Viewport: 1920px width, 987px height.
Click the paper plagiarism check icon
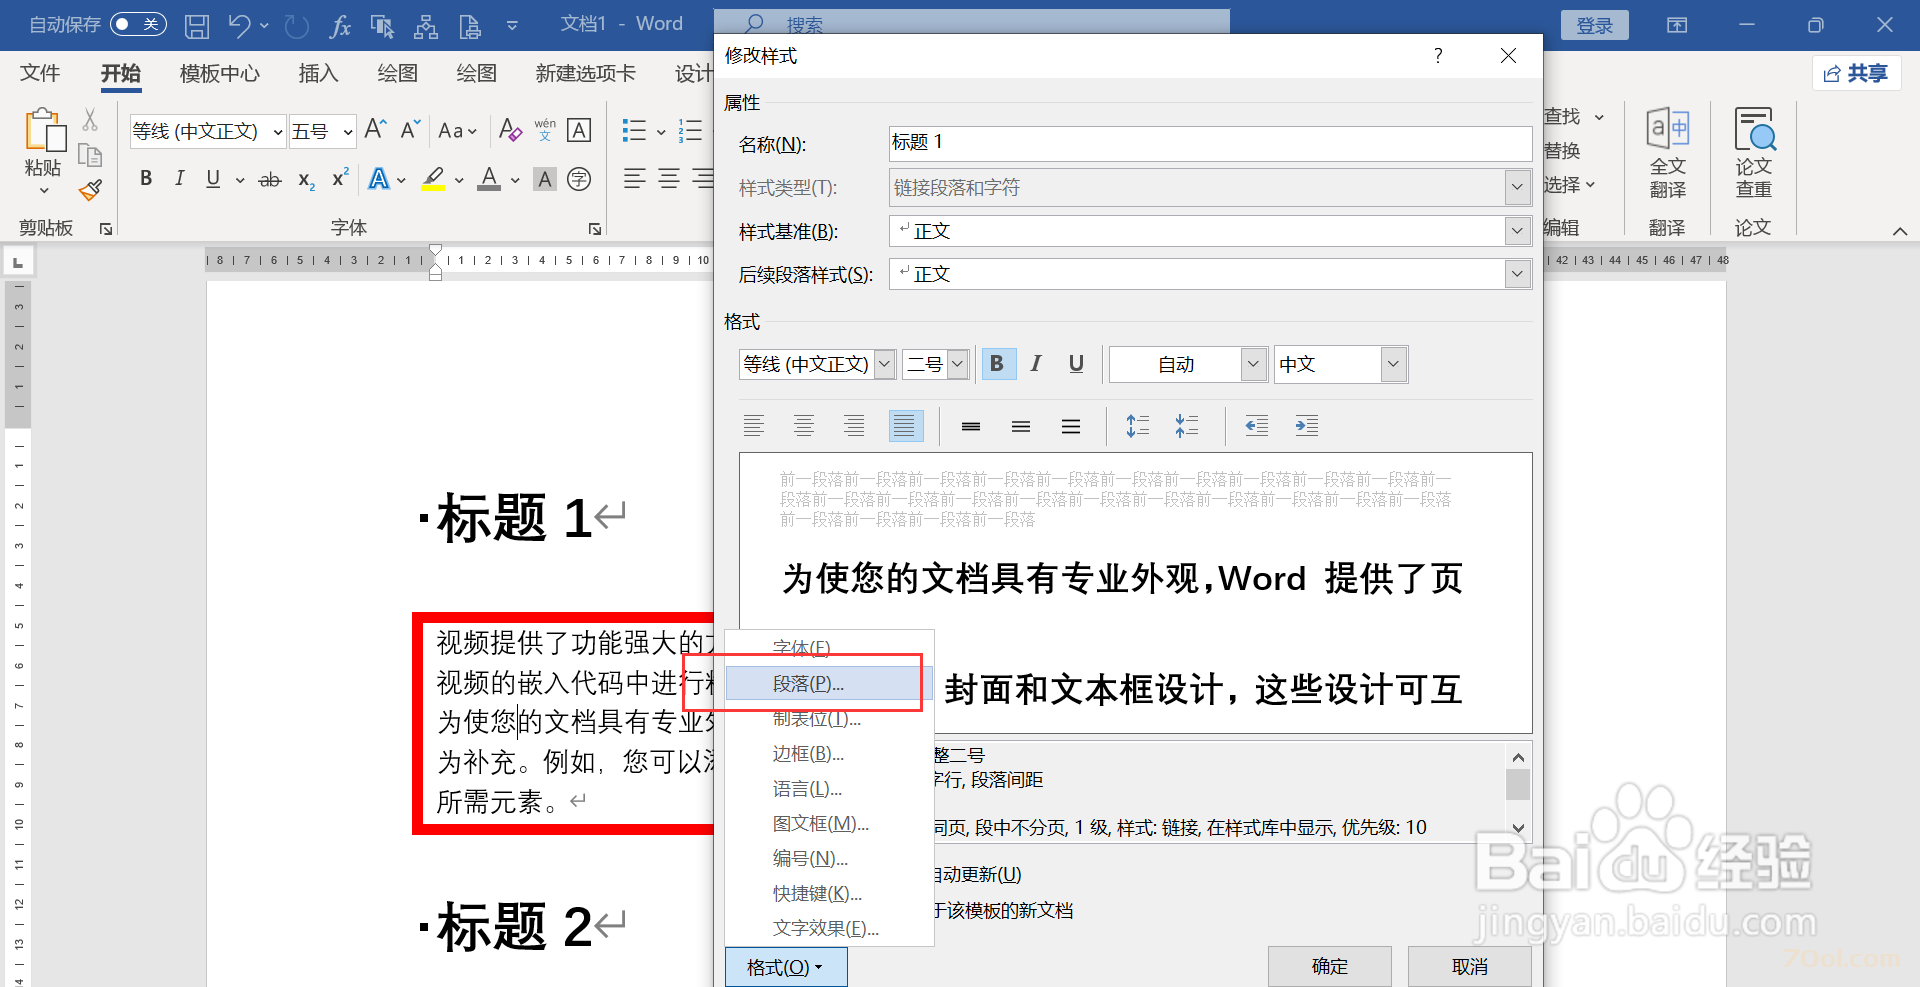1754,153
